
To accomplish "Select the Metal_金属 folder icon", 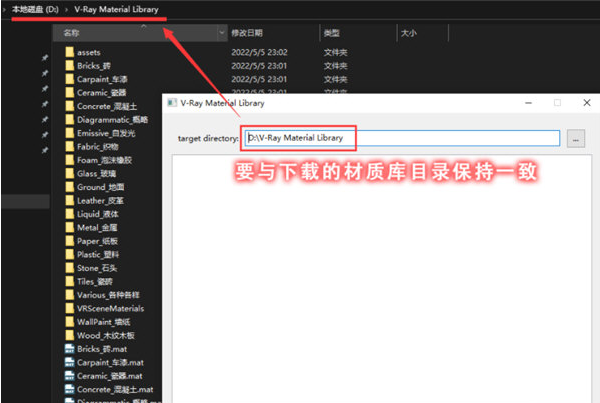I will point(70,227).
